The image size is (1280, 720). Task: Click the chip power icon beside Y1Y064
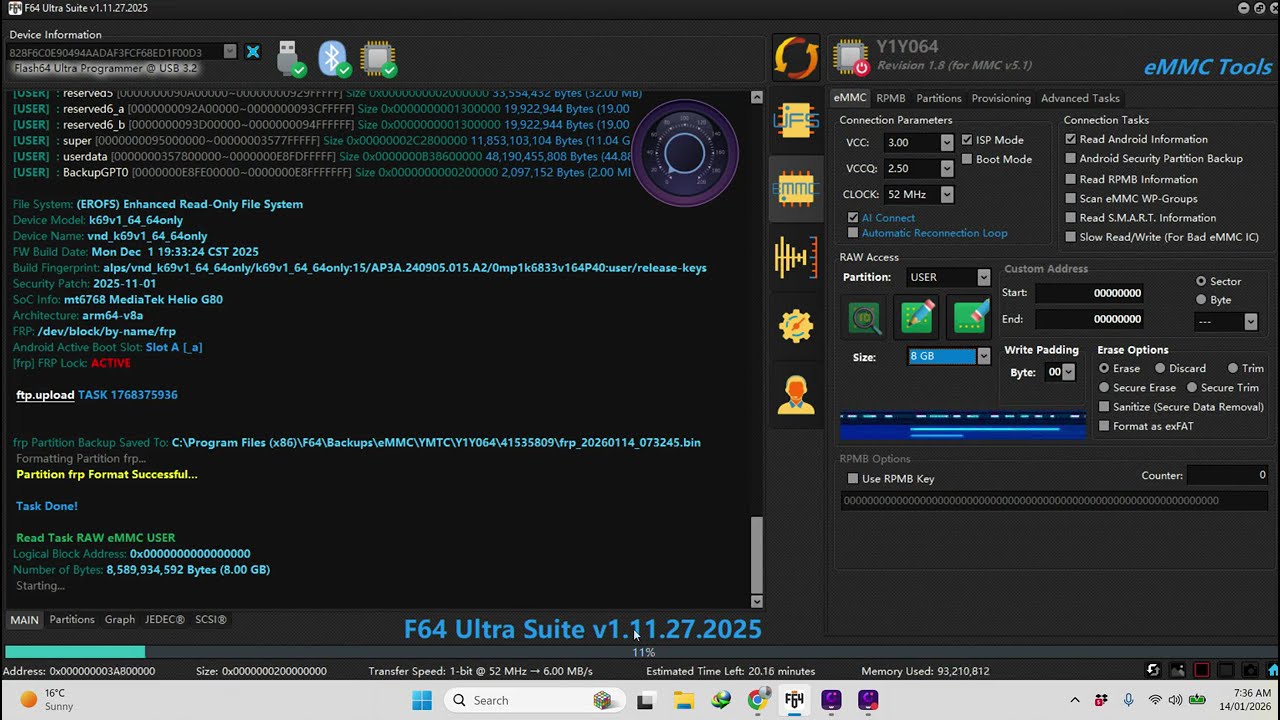point(851,58)
